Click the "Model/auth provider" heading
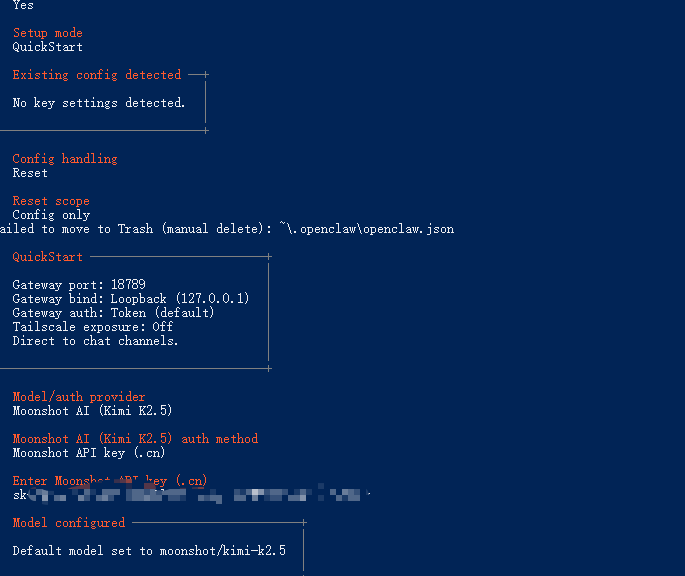 click(x=78, y=397)
